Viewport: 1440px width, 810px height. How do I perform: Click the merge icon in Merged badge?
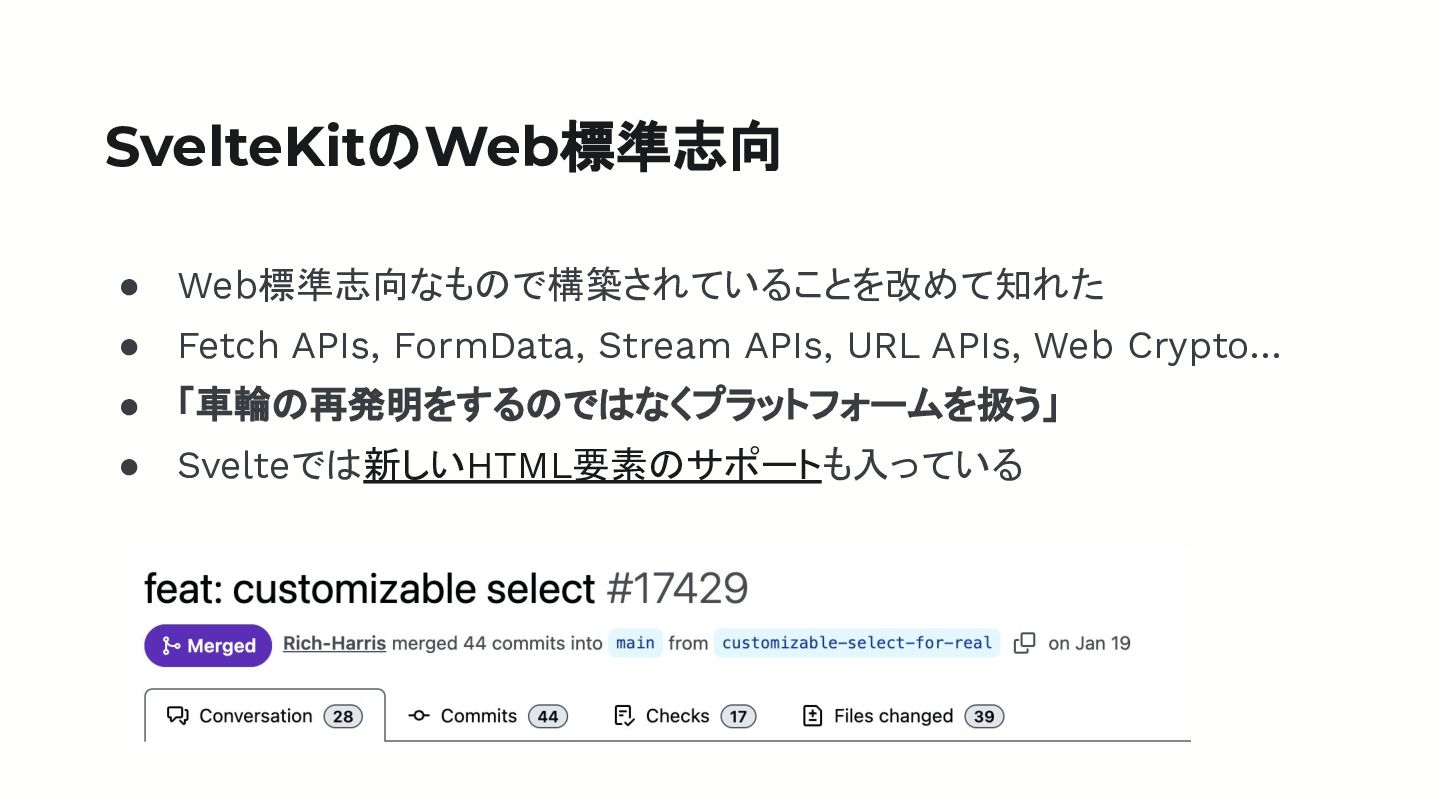tap(171, 646)
